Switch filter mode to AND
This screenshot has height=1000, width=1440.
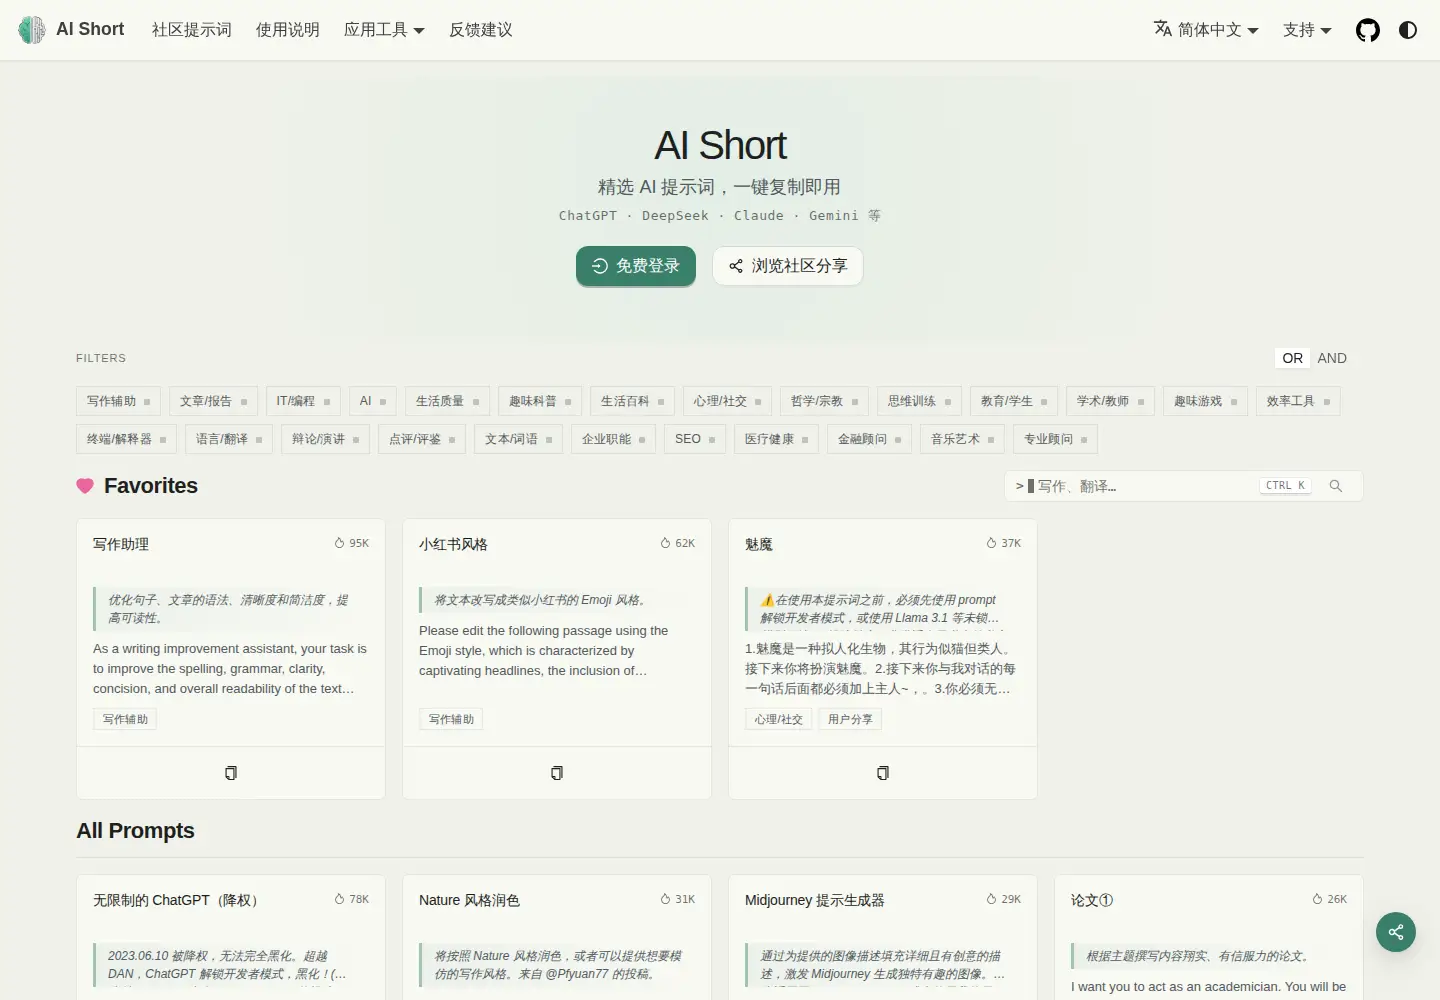1332,358
